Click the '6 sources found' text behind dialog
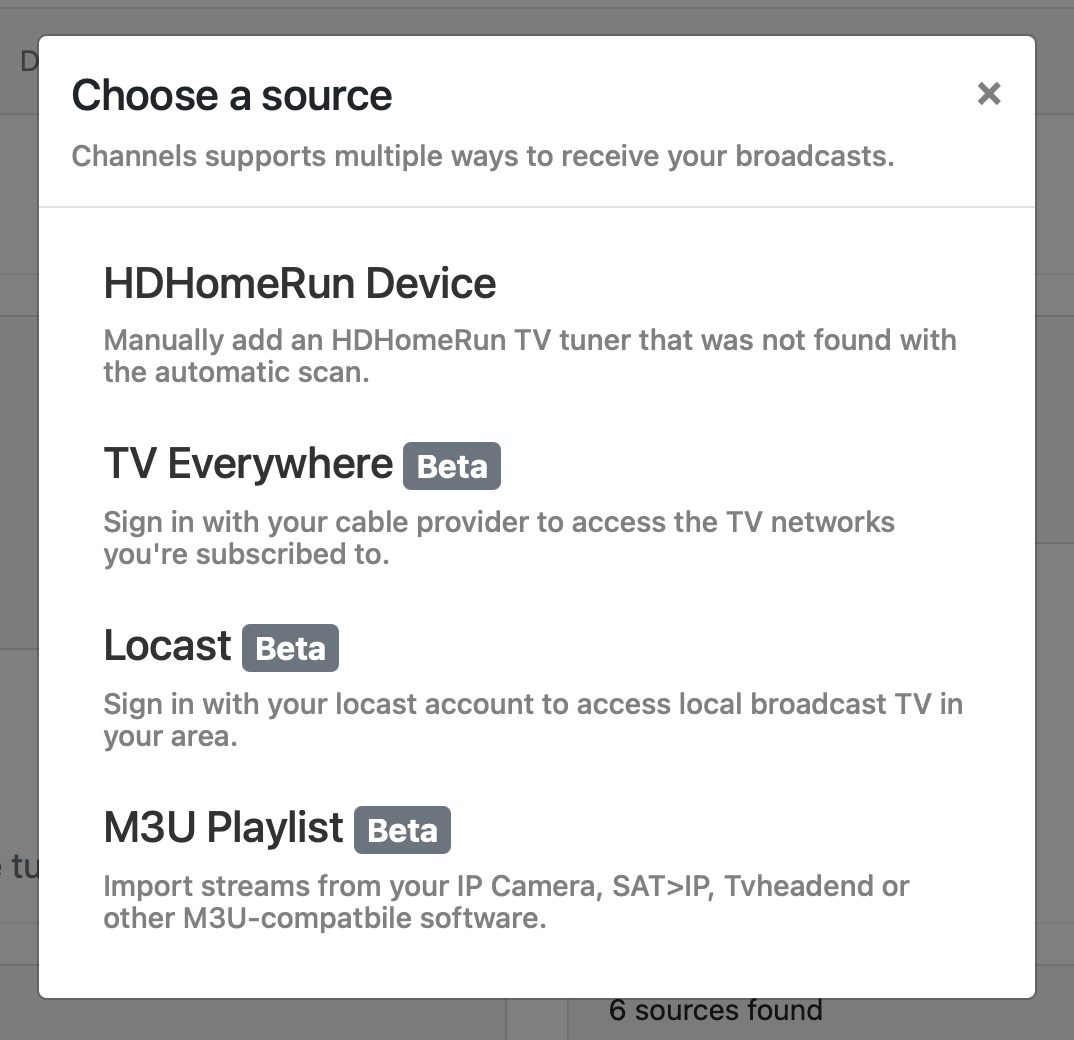 [715, 1011]
